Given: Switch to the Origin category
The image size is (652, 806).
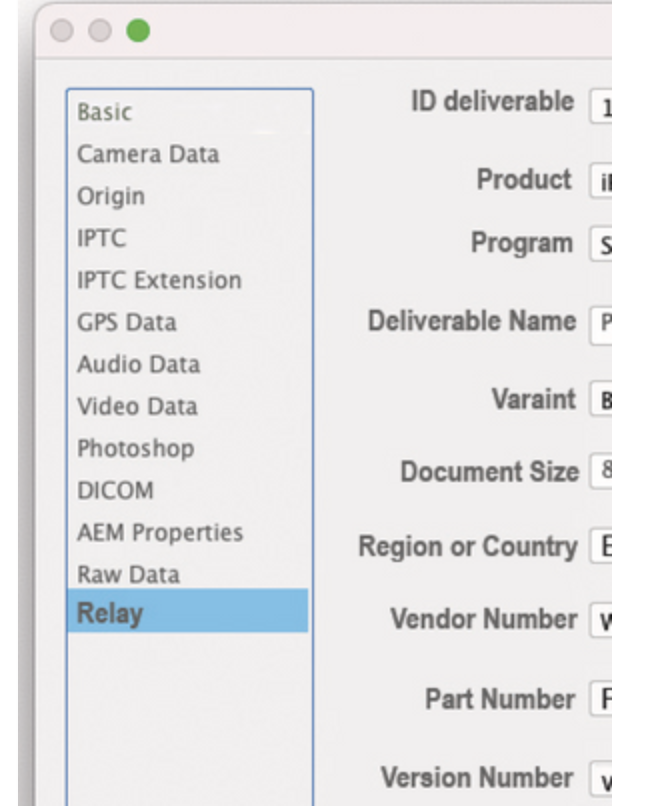Looking at the screenshot, I should coord(111,196).
